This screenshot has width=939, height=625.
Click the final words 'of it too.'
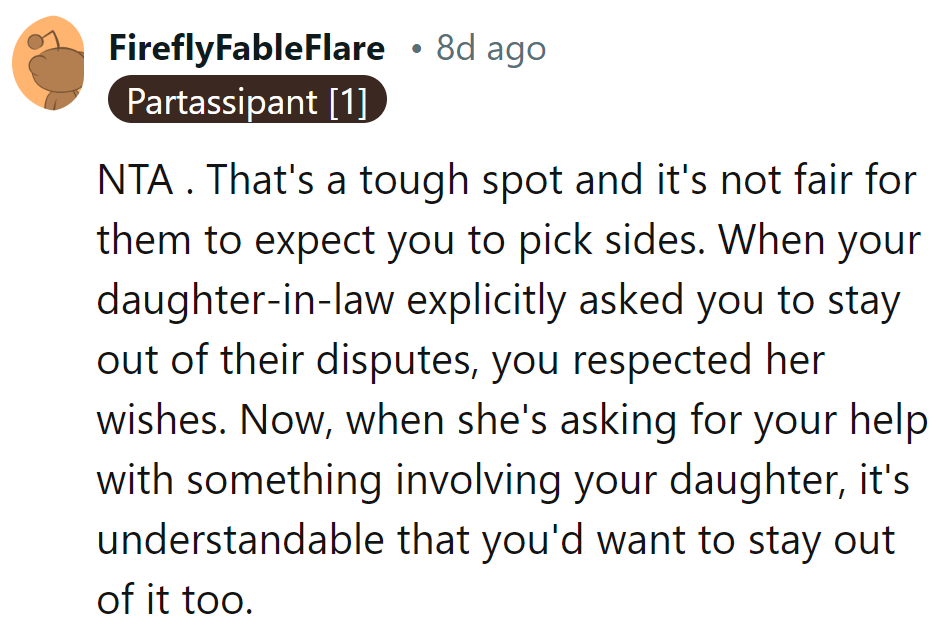(170, 599)
